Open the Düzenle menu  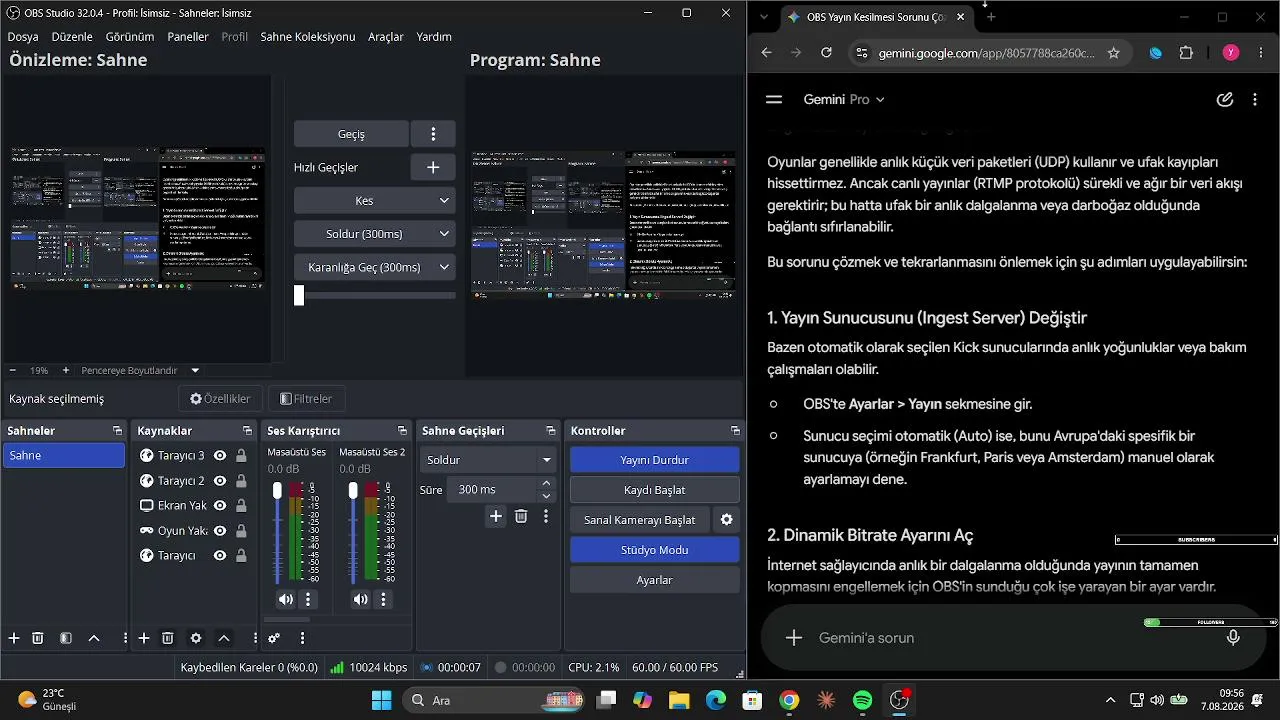point(72,37)
